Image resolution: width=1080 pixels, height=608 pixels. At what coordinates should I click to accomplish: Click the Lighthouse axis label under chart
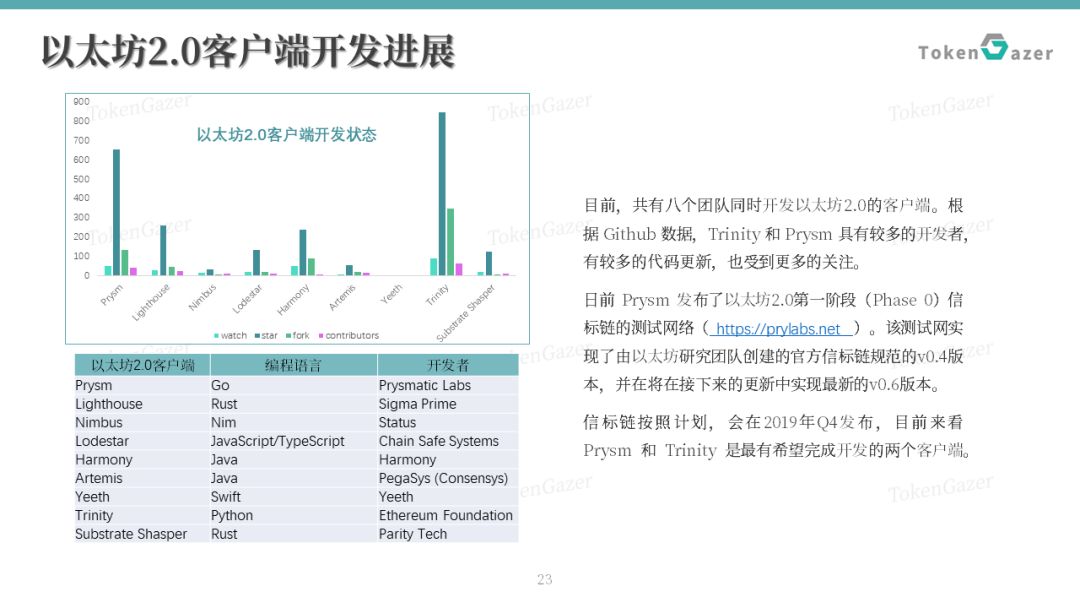[x=151, y=302]
